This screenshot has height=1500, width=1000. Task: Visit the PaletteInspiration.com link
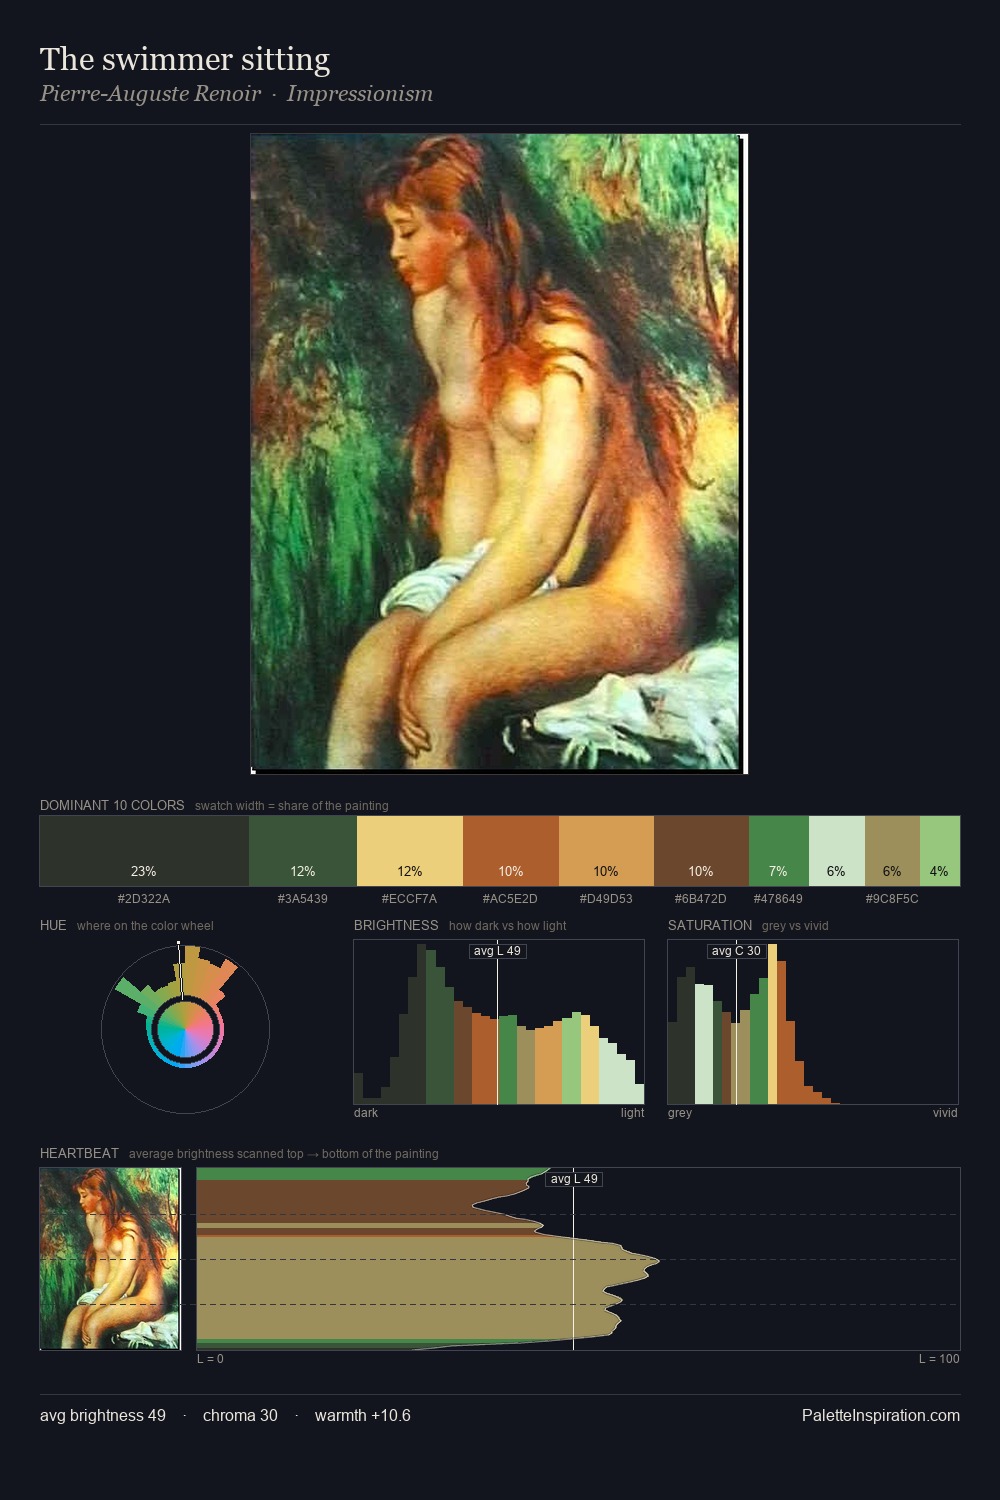881,1415
